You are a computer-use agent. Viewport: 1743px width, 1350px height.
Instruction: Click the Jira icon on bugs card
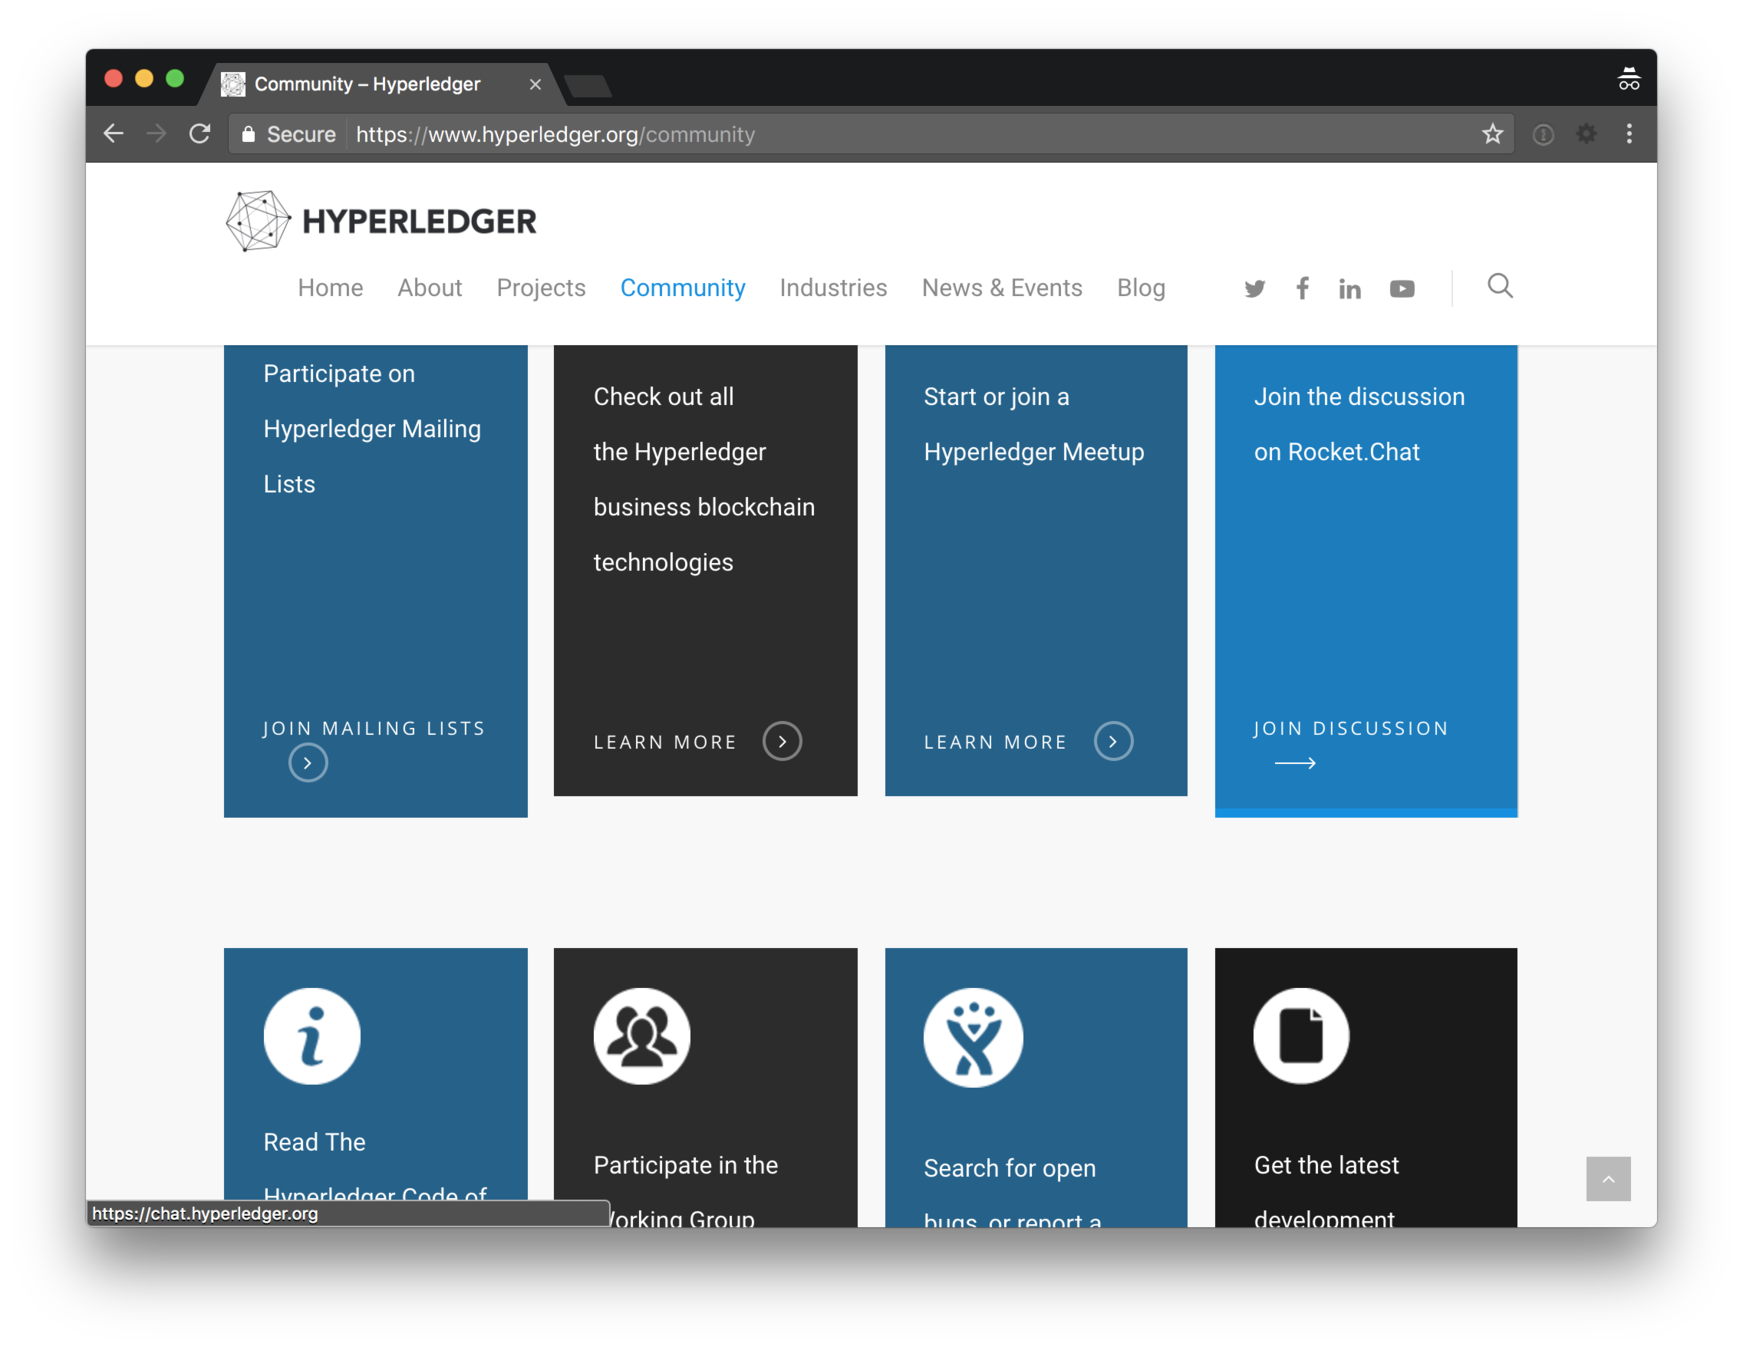[x=973, y=1037]
